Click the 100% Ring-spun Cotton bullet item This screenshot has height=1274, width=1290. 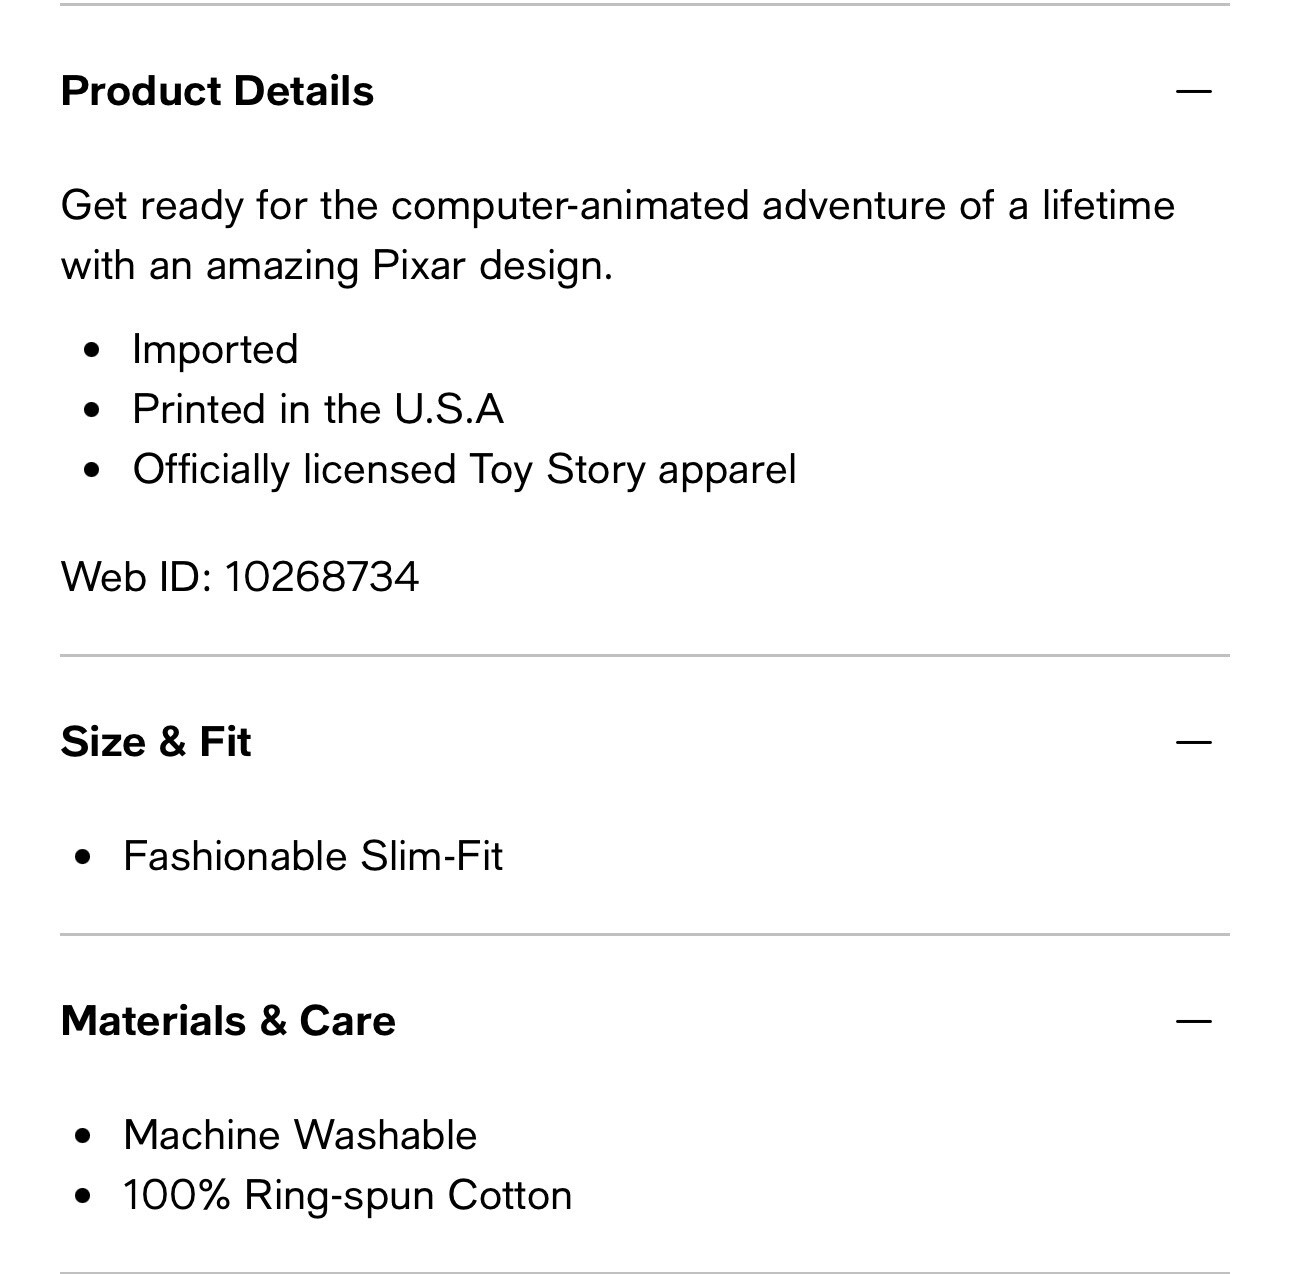click(x=347, y=1195)
